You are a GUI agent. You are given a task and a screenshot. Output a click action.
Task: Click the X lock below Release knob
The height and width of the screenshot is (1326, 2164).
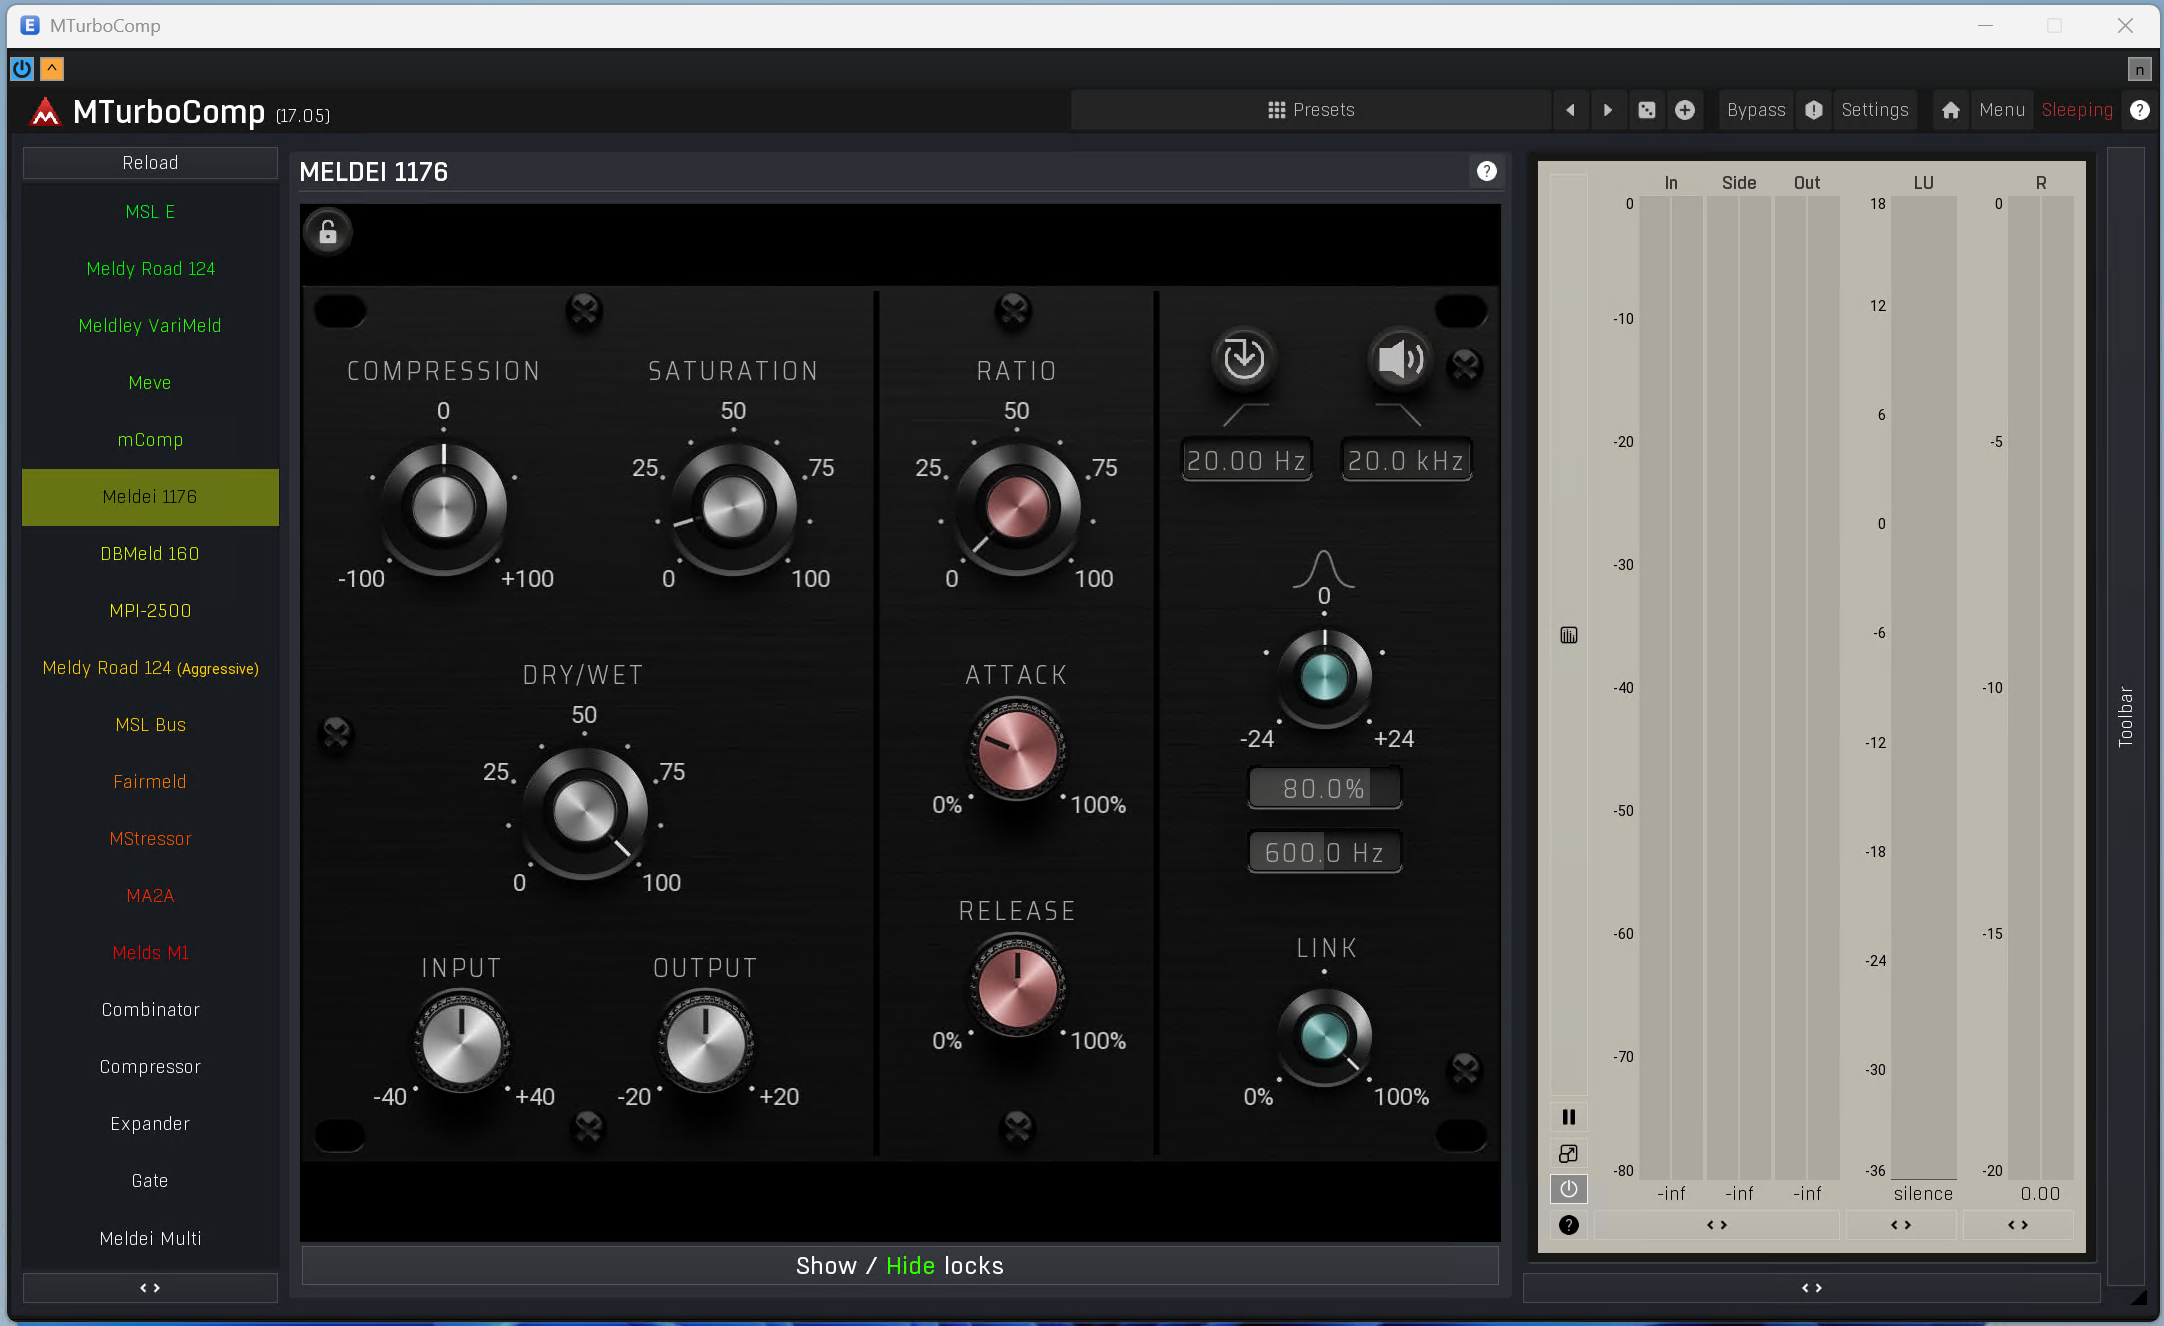click(x=1017, y=1128)
